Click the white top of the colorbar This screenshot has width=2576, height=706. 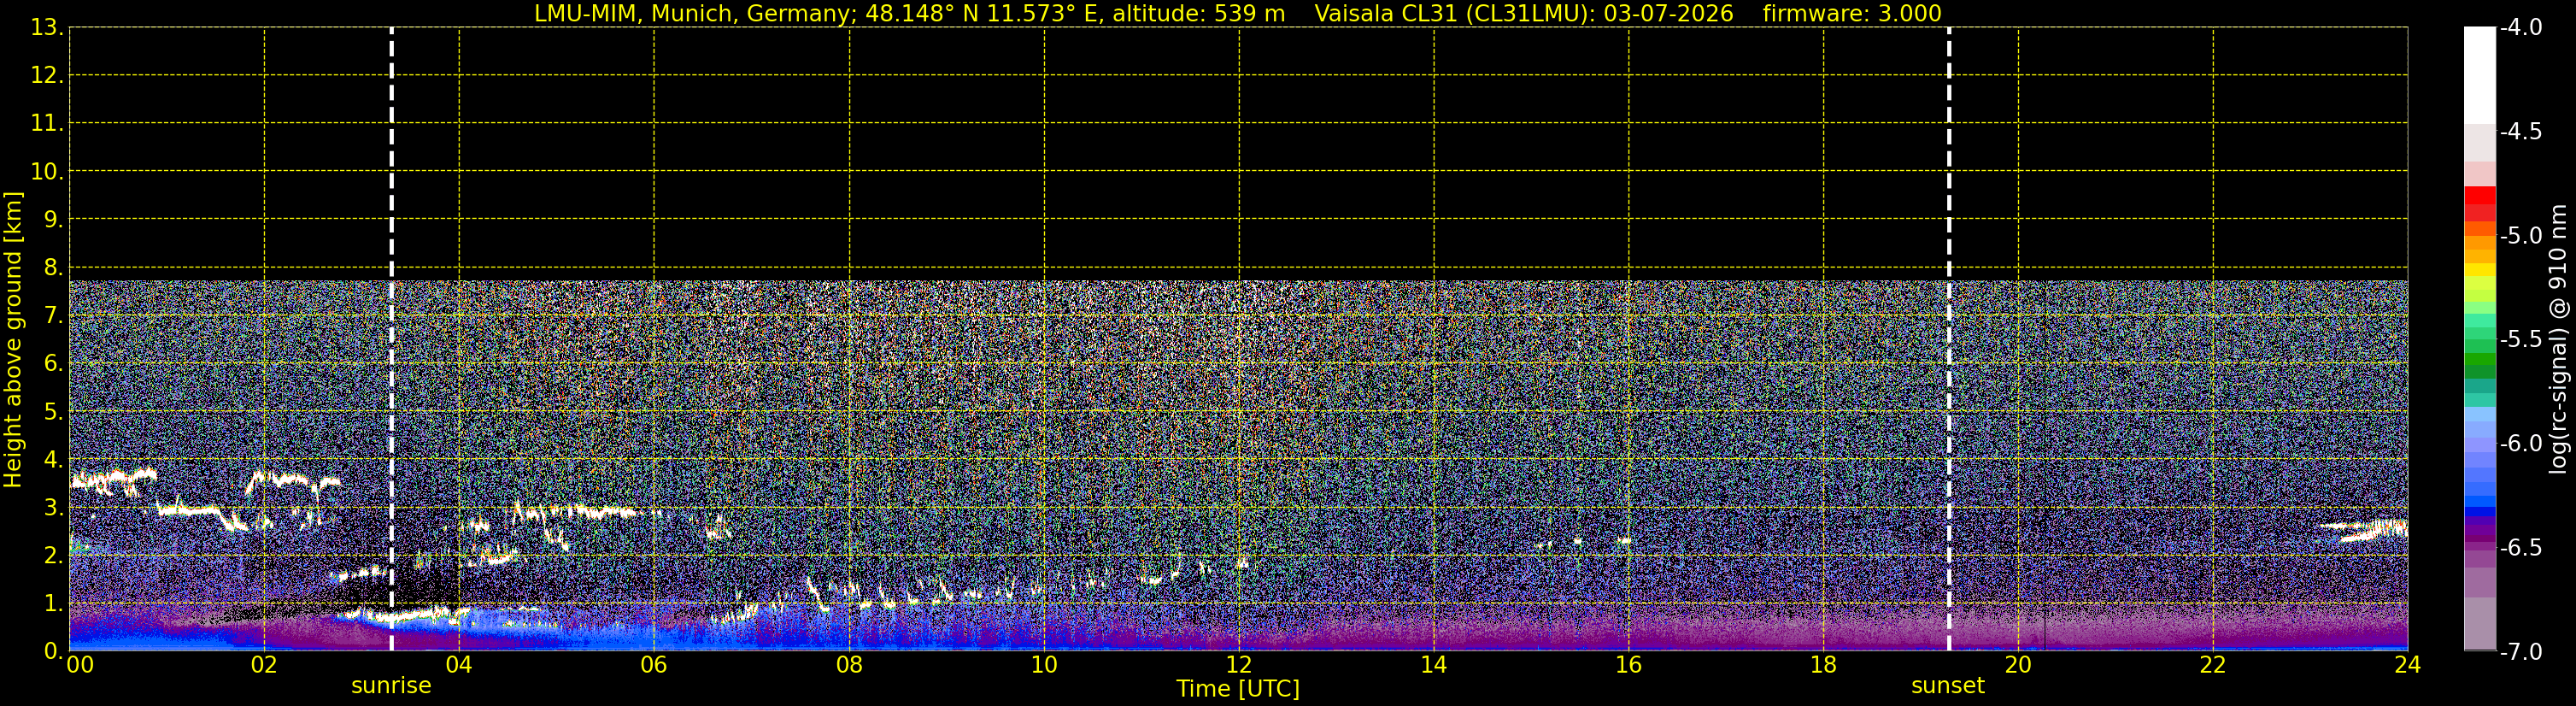[x=2480, y=75]
